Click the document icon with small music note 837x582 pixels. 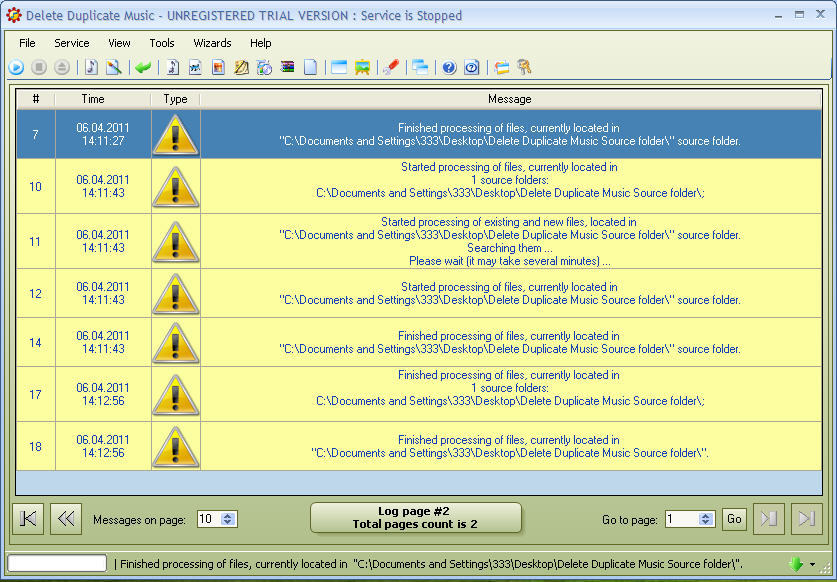pos(172,67)
